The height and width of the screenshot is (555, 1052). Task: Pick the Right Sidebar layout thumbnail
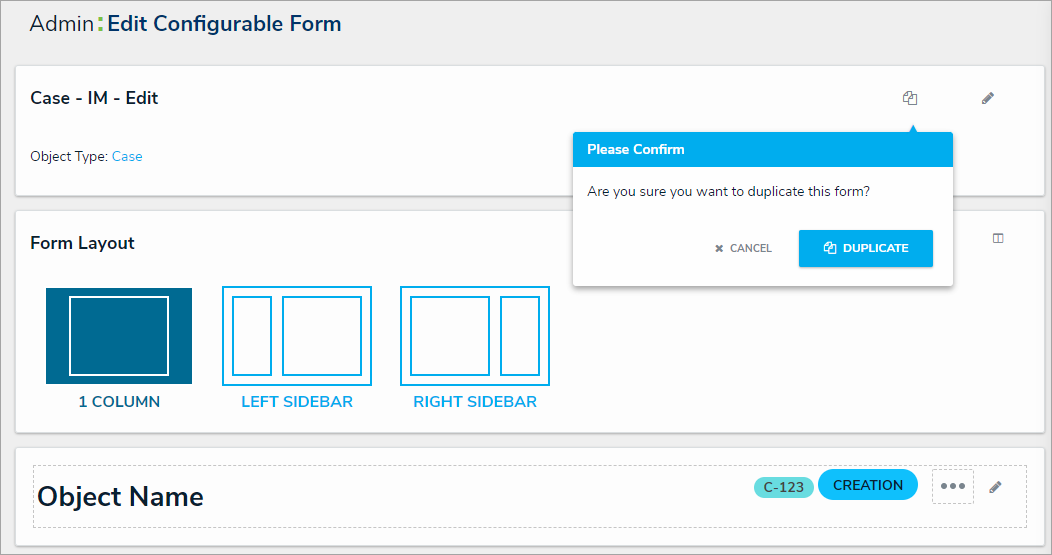(x=475, y=336)
